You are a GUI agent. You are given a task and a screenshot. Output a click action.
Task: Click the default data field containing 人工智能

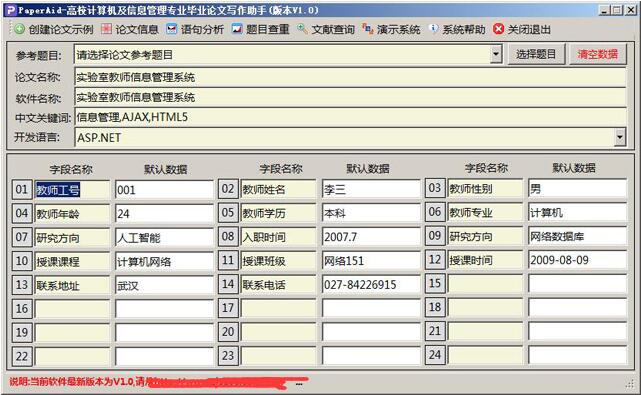click(164, 237)
